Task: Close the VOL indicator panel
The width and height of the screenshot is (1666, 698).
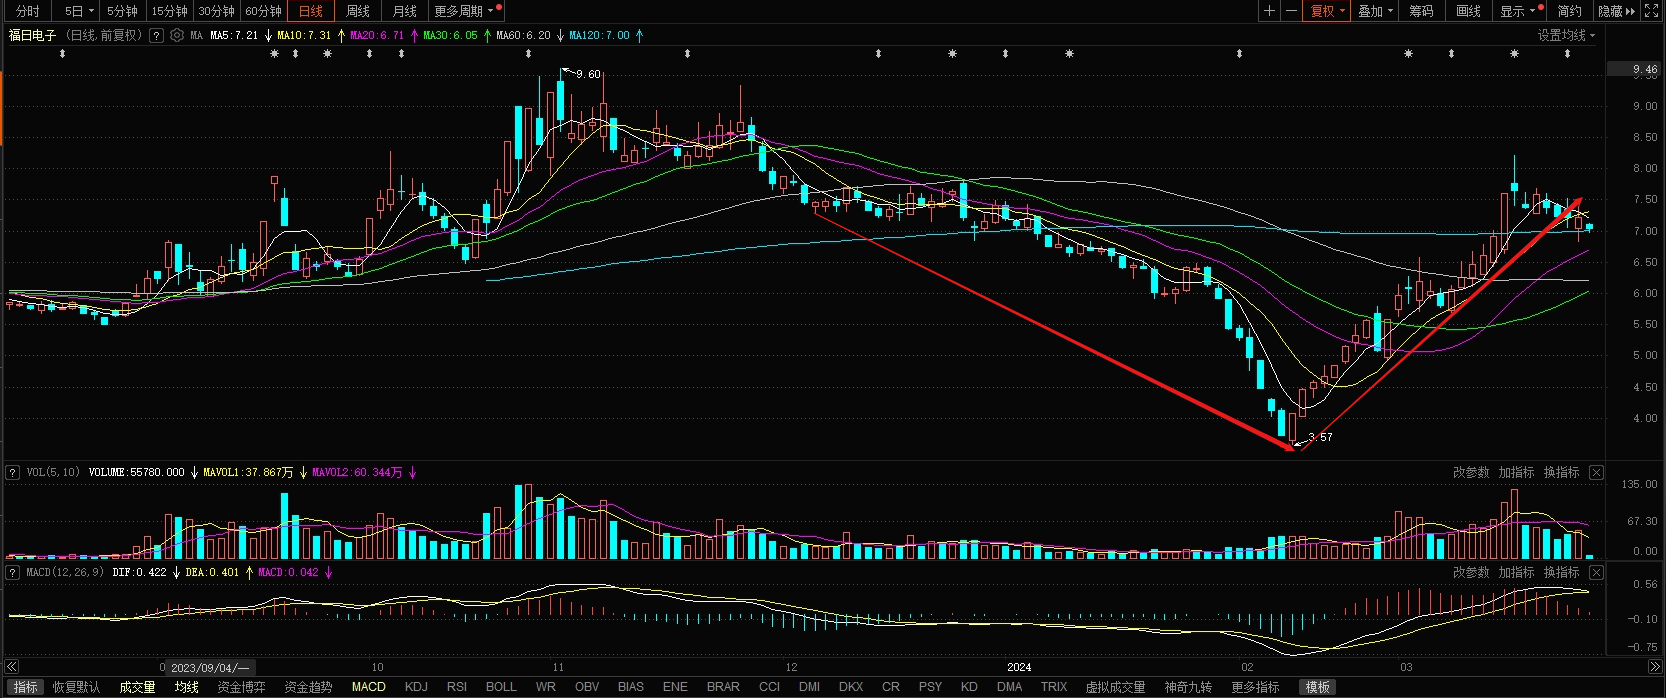Action: pyautogui.click(x=1596, y=472)
